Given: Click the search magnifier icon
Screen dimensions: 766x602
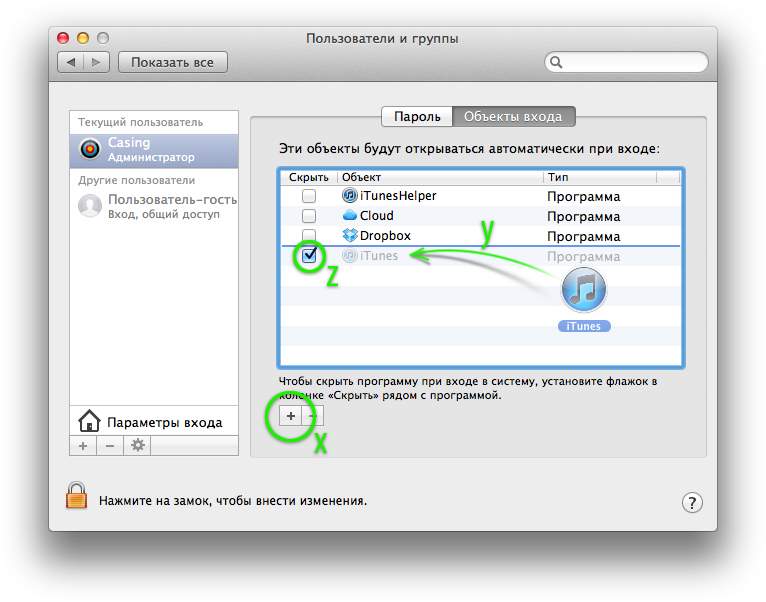Looking at the screenshot, I should 556,62.
